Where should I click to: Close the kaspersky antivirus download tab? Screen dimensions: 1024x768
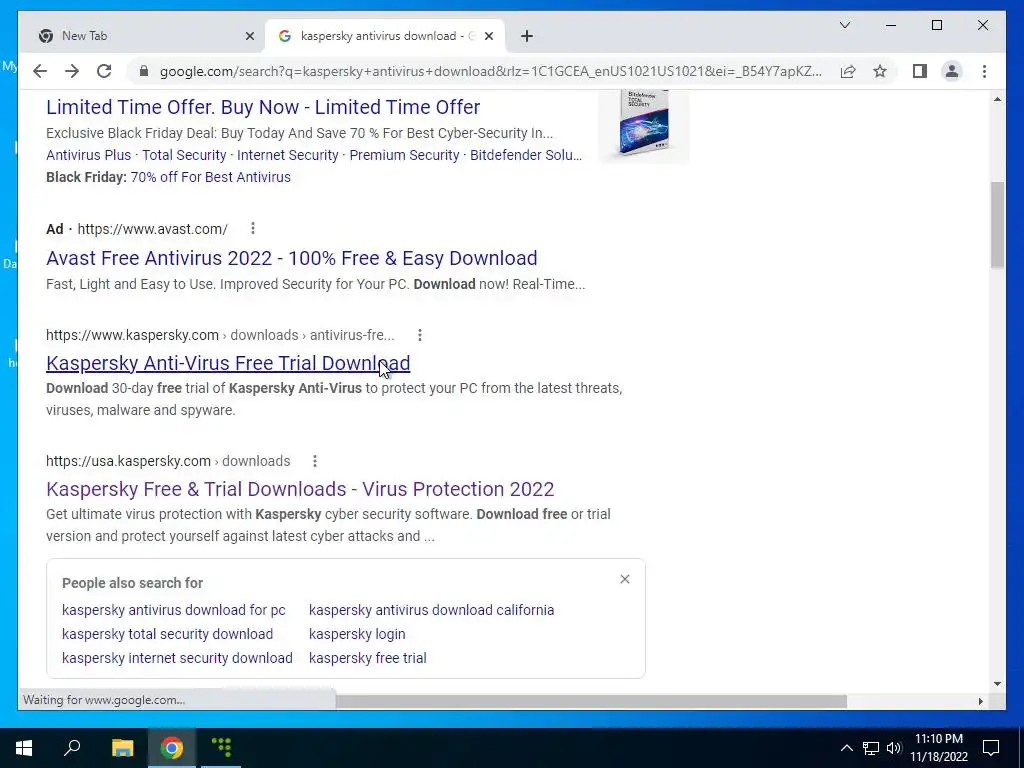click(x=488, y=37)
